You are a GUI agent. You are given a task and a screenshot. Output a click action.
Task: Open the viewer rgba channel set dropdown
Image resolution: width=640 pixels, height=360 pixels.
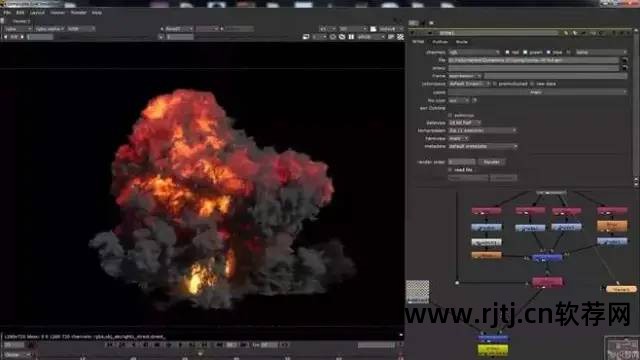(18, 29)
